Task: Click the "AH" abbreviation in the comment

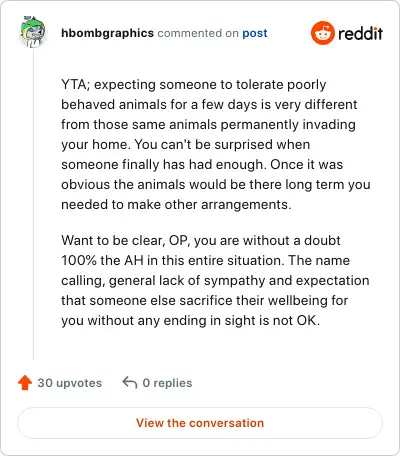Action: click(134, 261)
